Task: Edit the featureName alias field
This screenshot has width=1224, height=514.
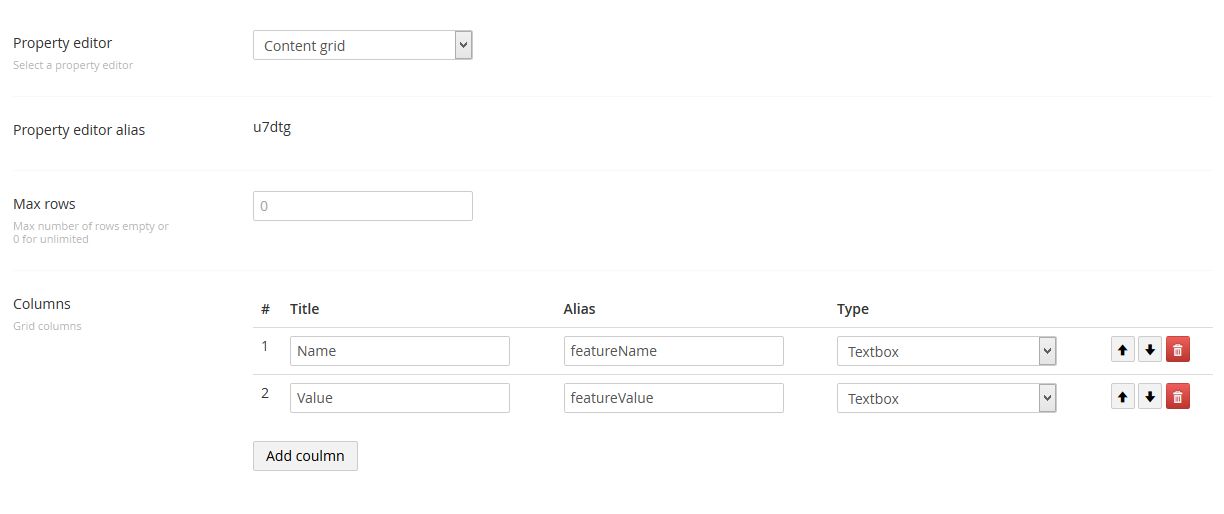Action: [x=673, y=351]
